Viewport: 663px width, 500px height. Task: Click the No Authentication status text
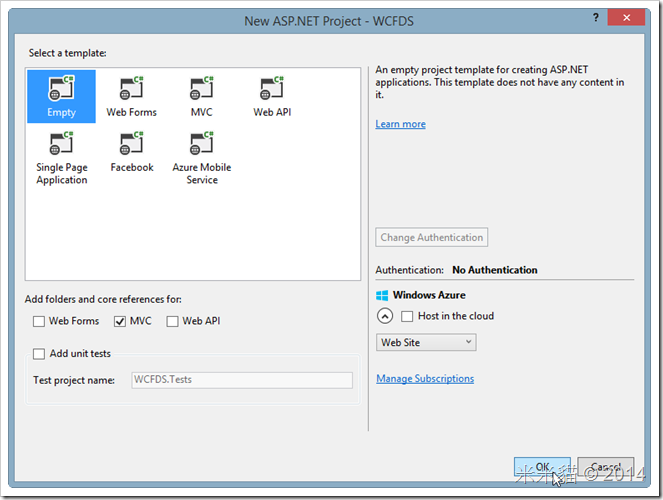pyautogui.click(x=495, y=270)
